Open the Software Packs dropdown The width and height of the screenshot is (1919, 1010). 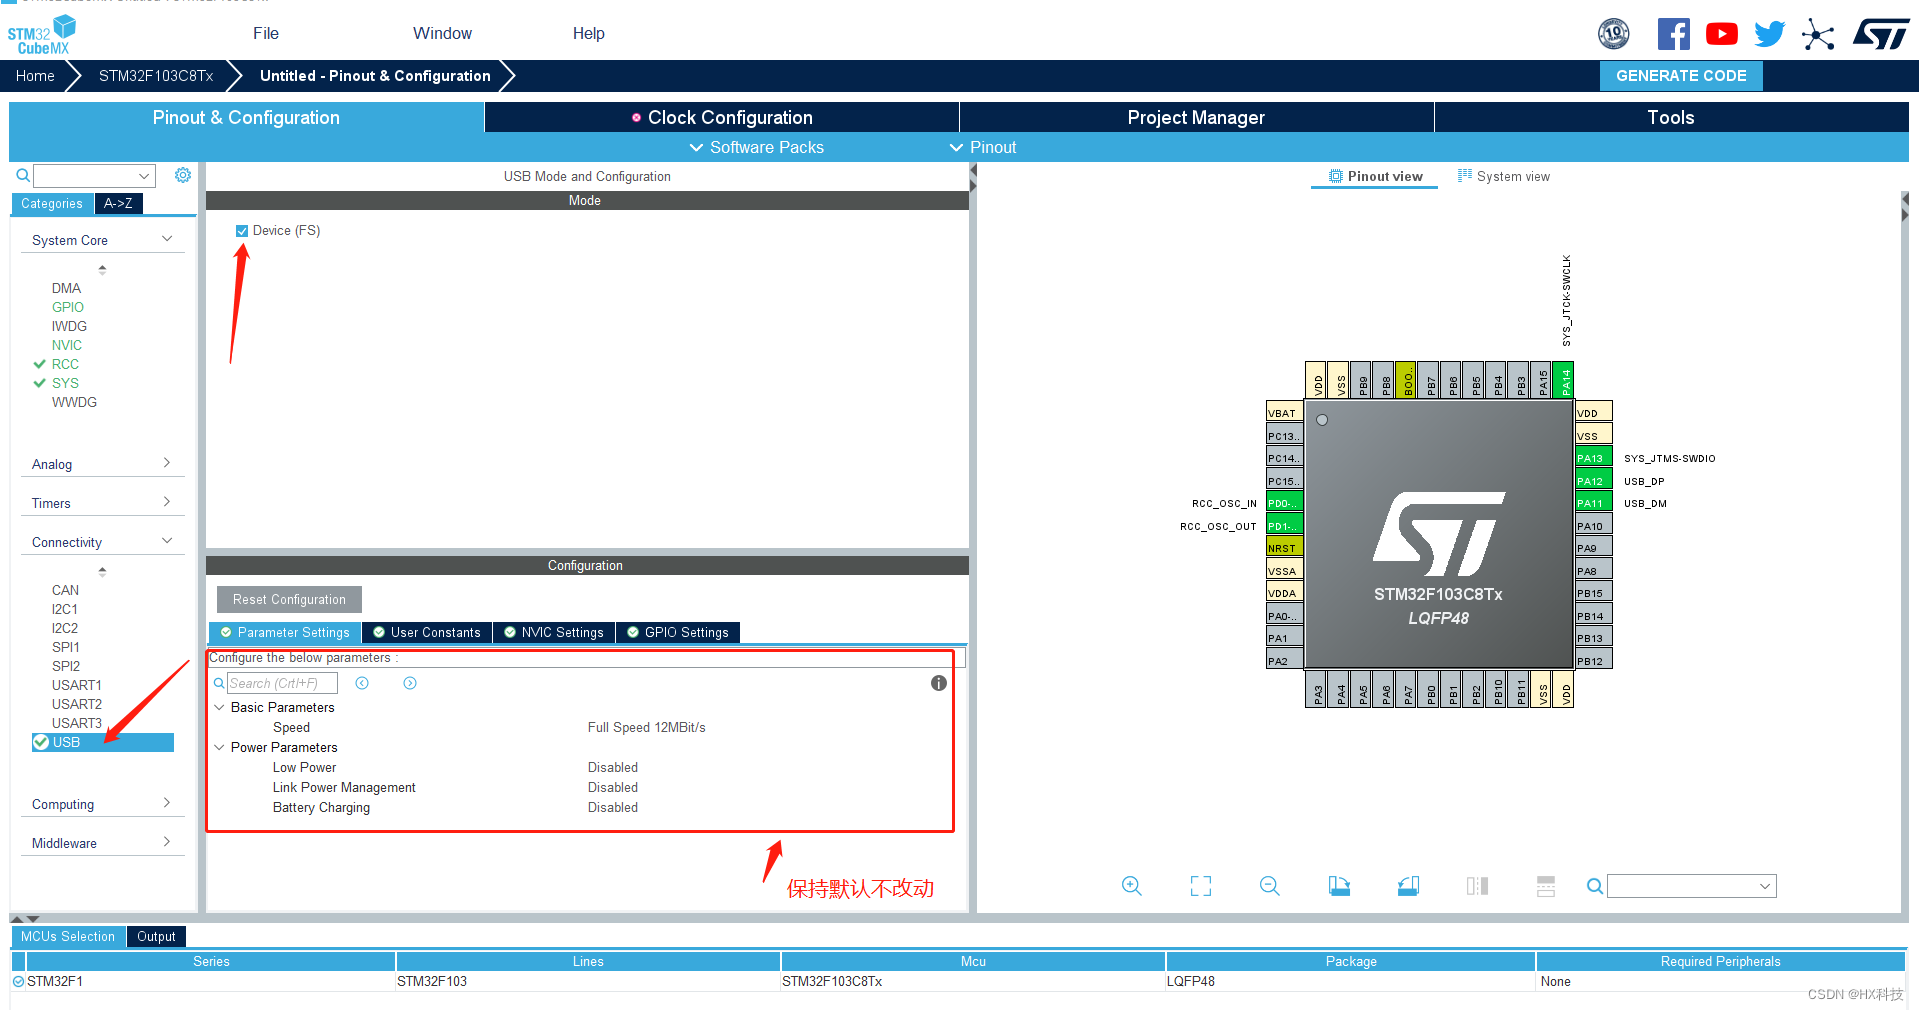(757, 147)
